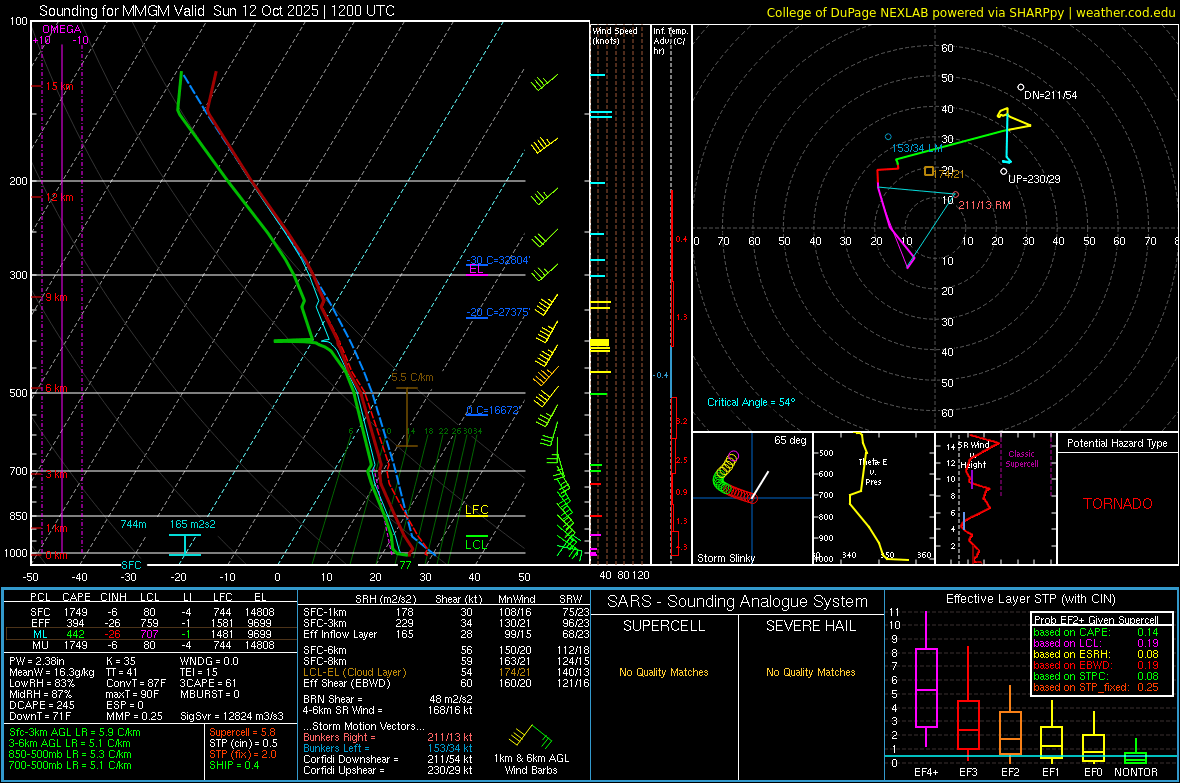The image size is (1180, 783).
Task: Click 'No Quality Matches' under SUPERCELL
Action: point(664,672)
